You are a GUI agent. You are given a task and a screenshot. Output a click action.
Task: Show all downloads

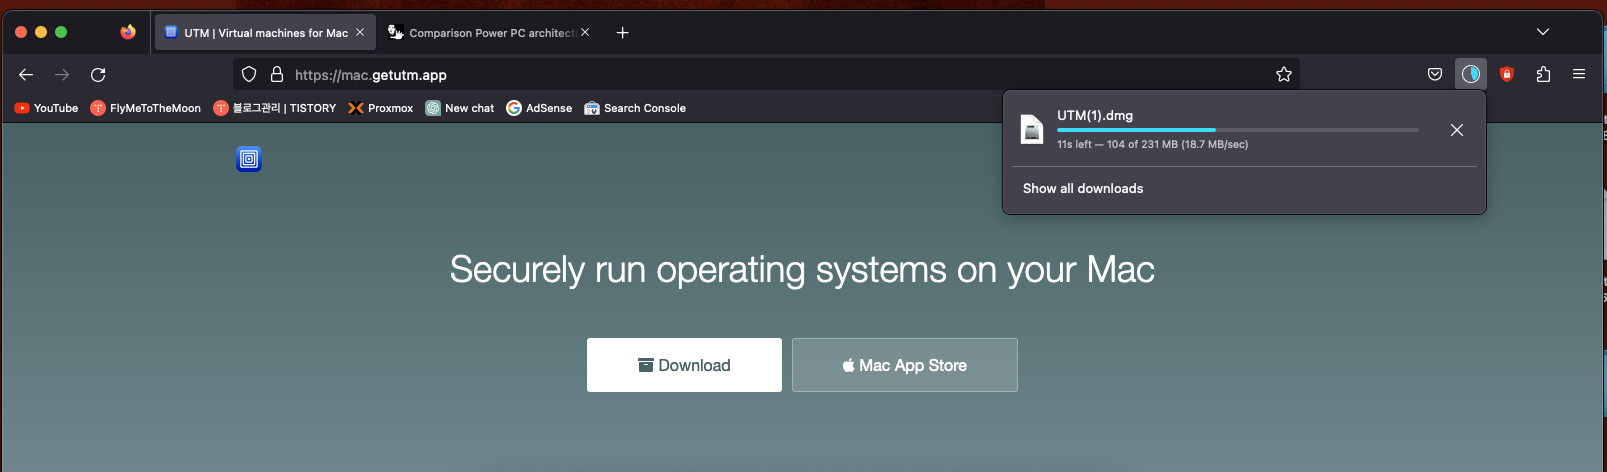[1083, 188]
